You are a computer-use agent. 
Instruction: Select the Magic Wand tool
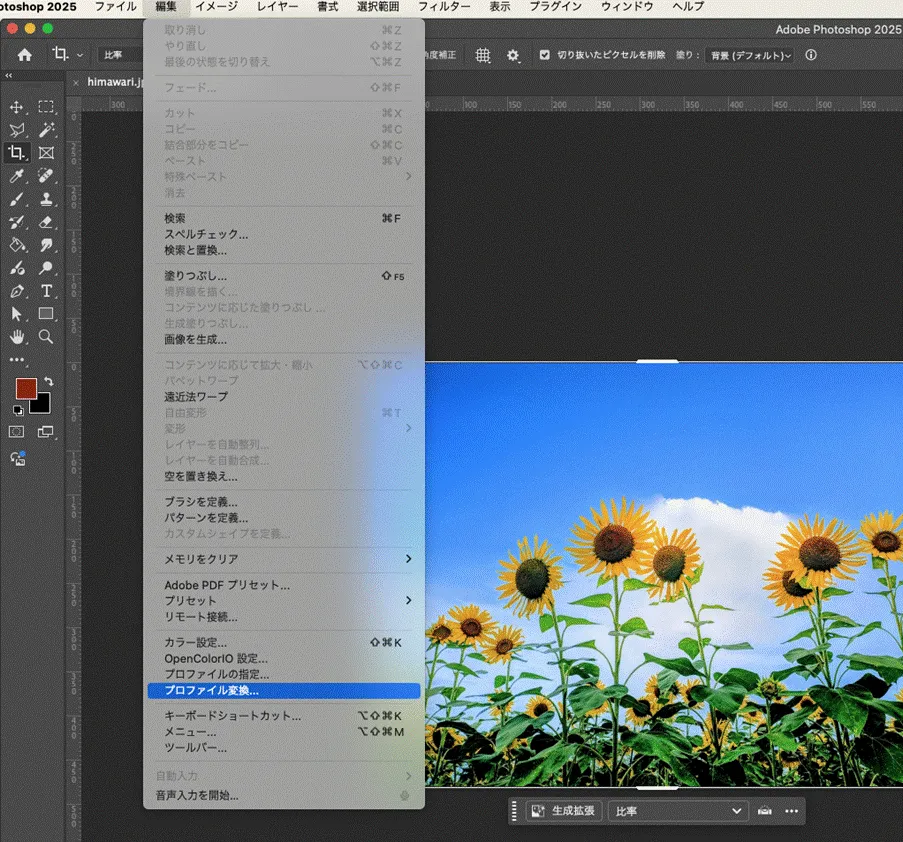pyautogui.click(x=46, y=130)
